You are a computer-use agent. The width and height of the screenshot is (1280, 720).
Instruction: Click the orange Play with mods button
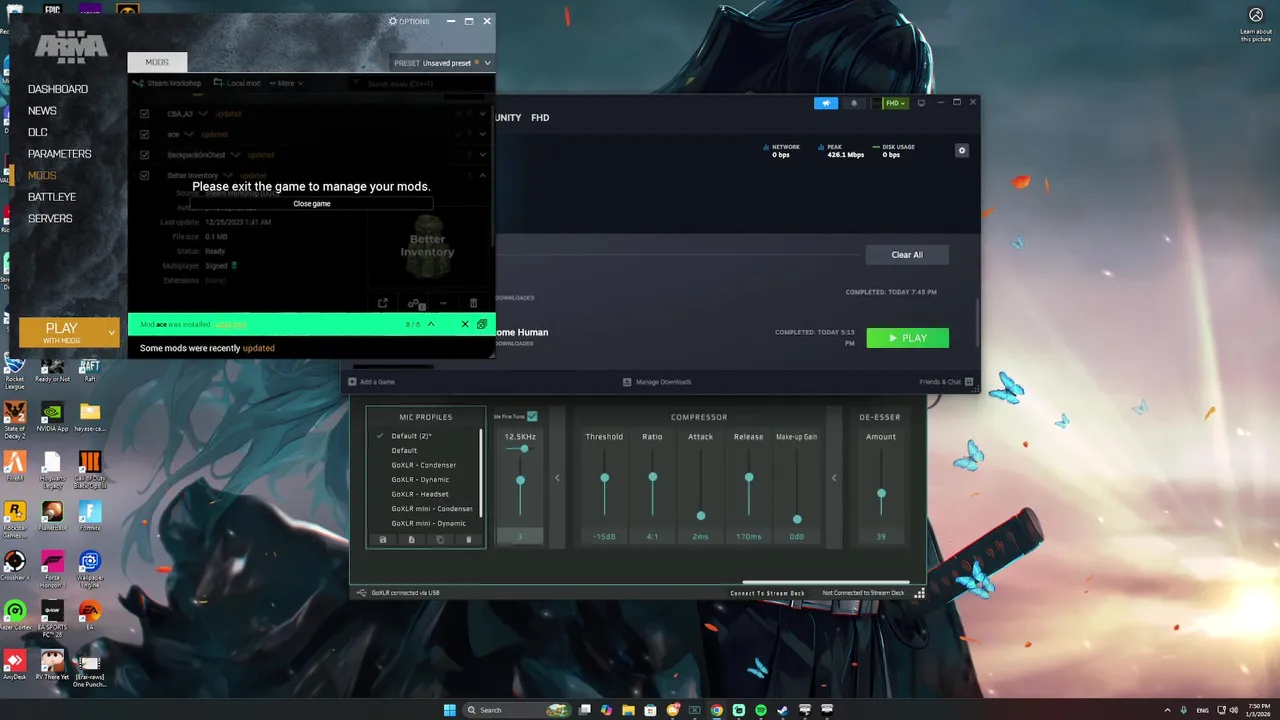[61, 332]
